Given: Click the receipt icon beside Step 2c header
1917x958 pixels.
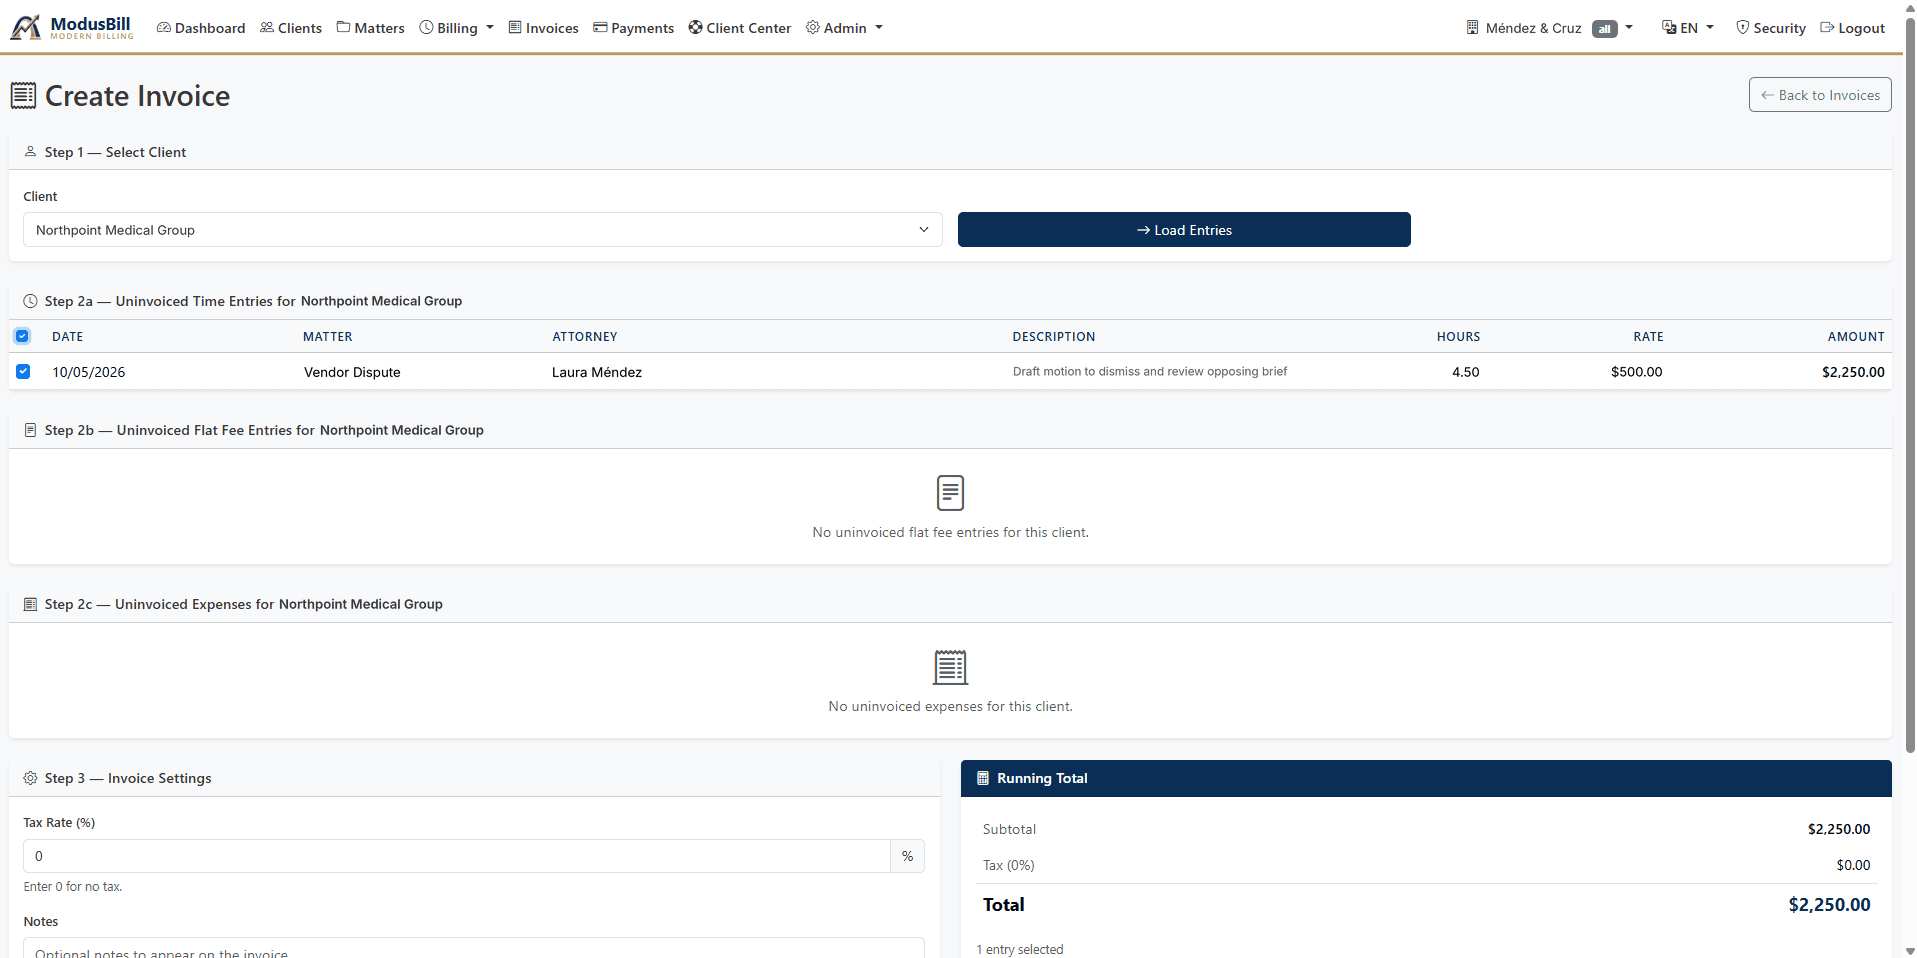Looking at the screenshot, I should point(30,604).
